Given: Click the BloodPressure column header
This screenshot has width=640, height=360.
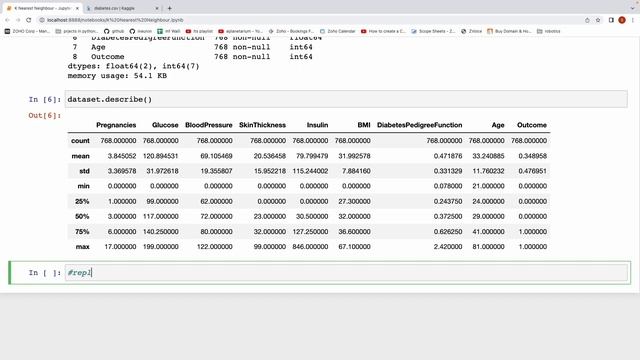Looking at the screenshot, I should click(x=209, y=125).
